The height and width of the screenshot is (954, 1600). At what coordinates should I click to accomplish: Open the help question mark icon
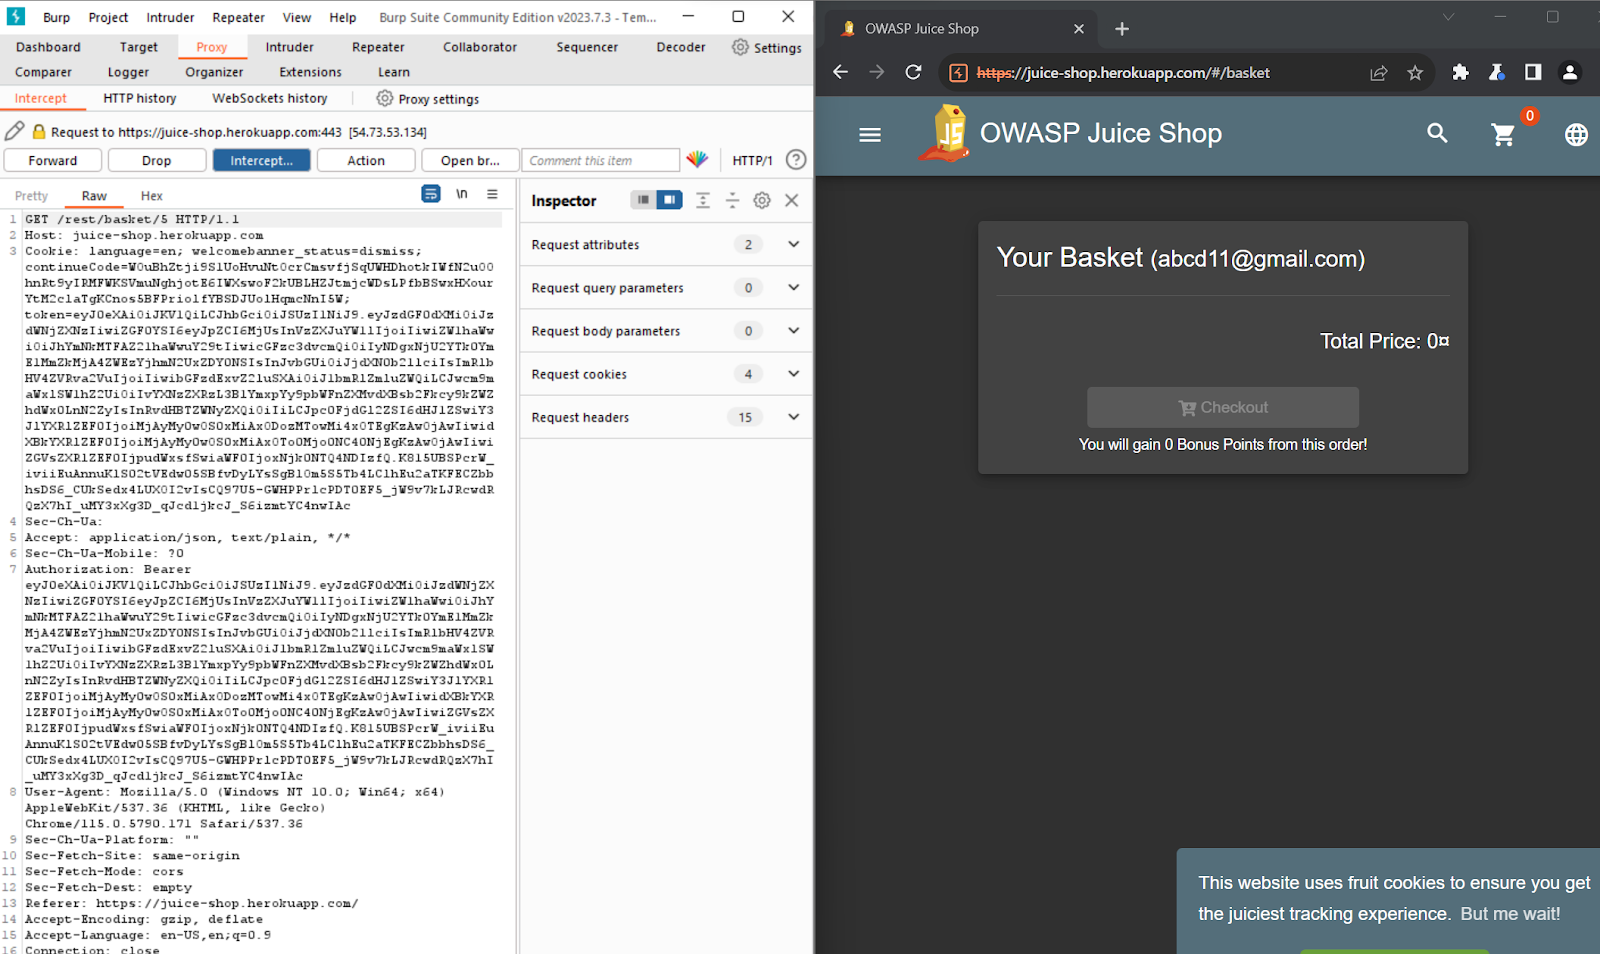(x=796, y=160)
